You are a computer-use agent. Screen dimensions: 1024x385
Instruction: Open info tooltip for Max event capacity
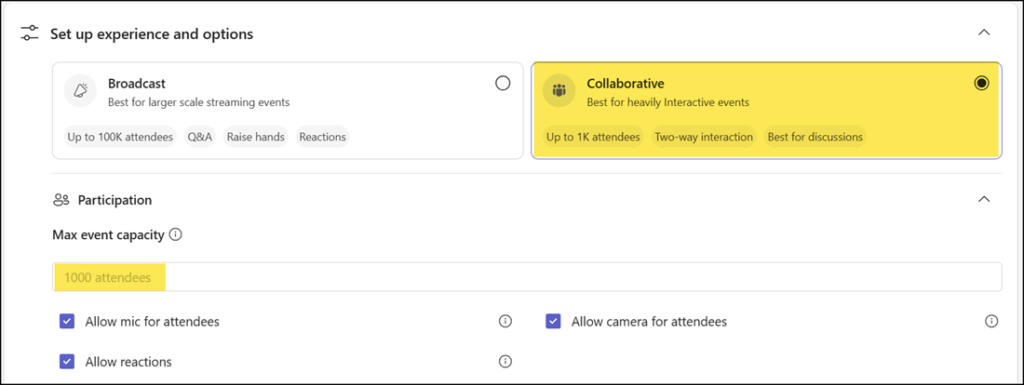click(x=175, y=235)
